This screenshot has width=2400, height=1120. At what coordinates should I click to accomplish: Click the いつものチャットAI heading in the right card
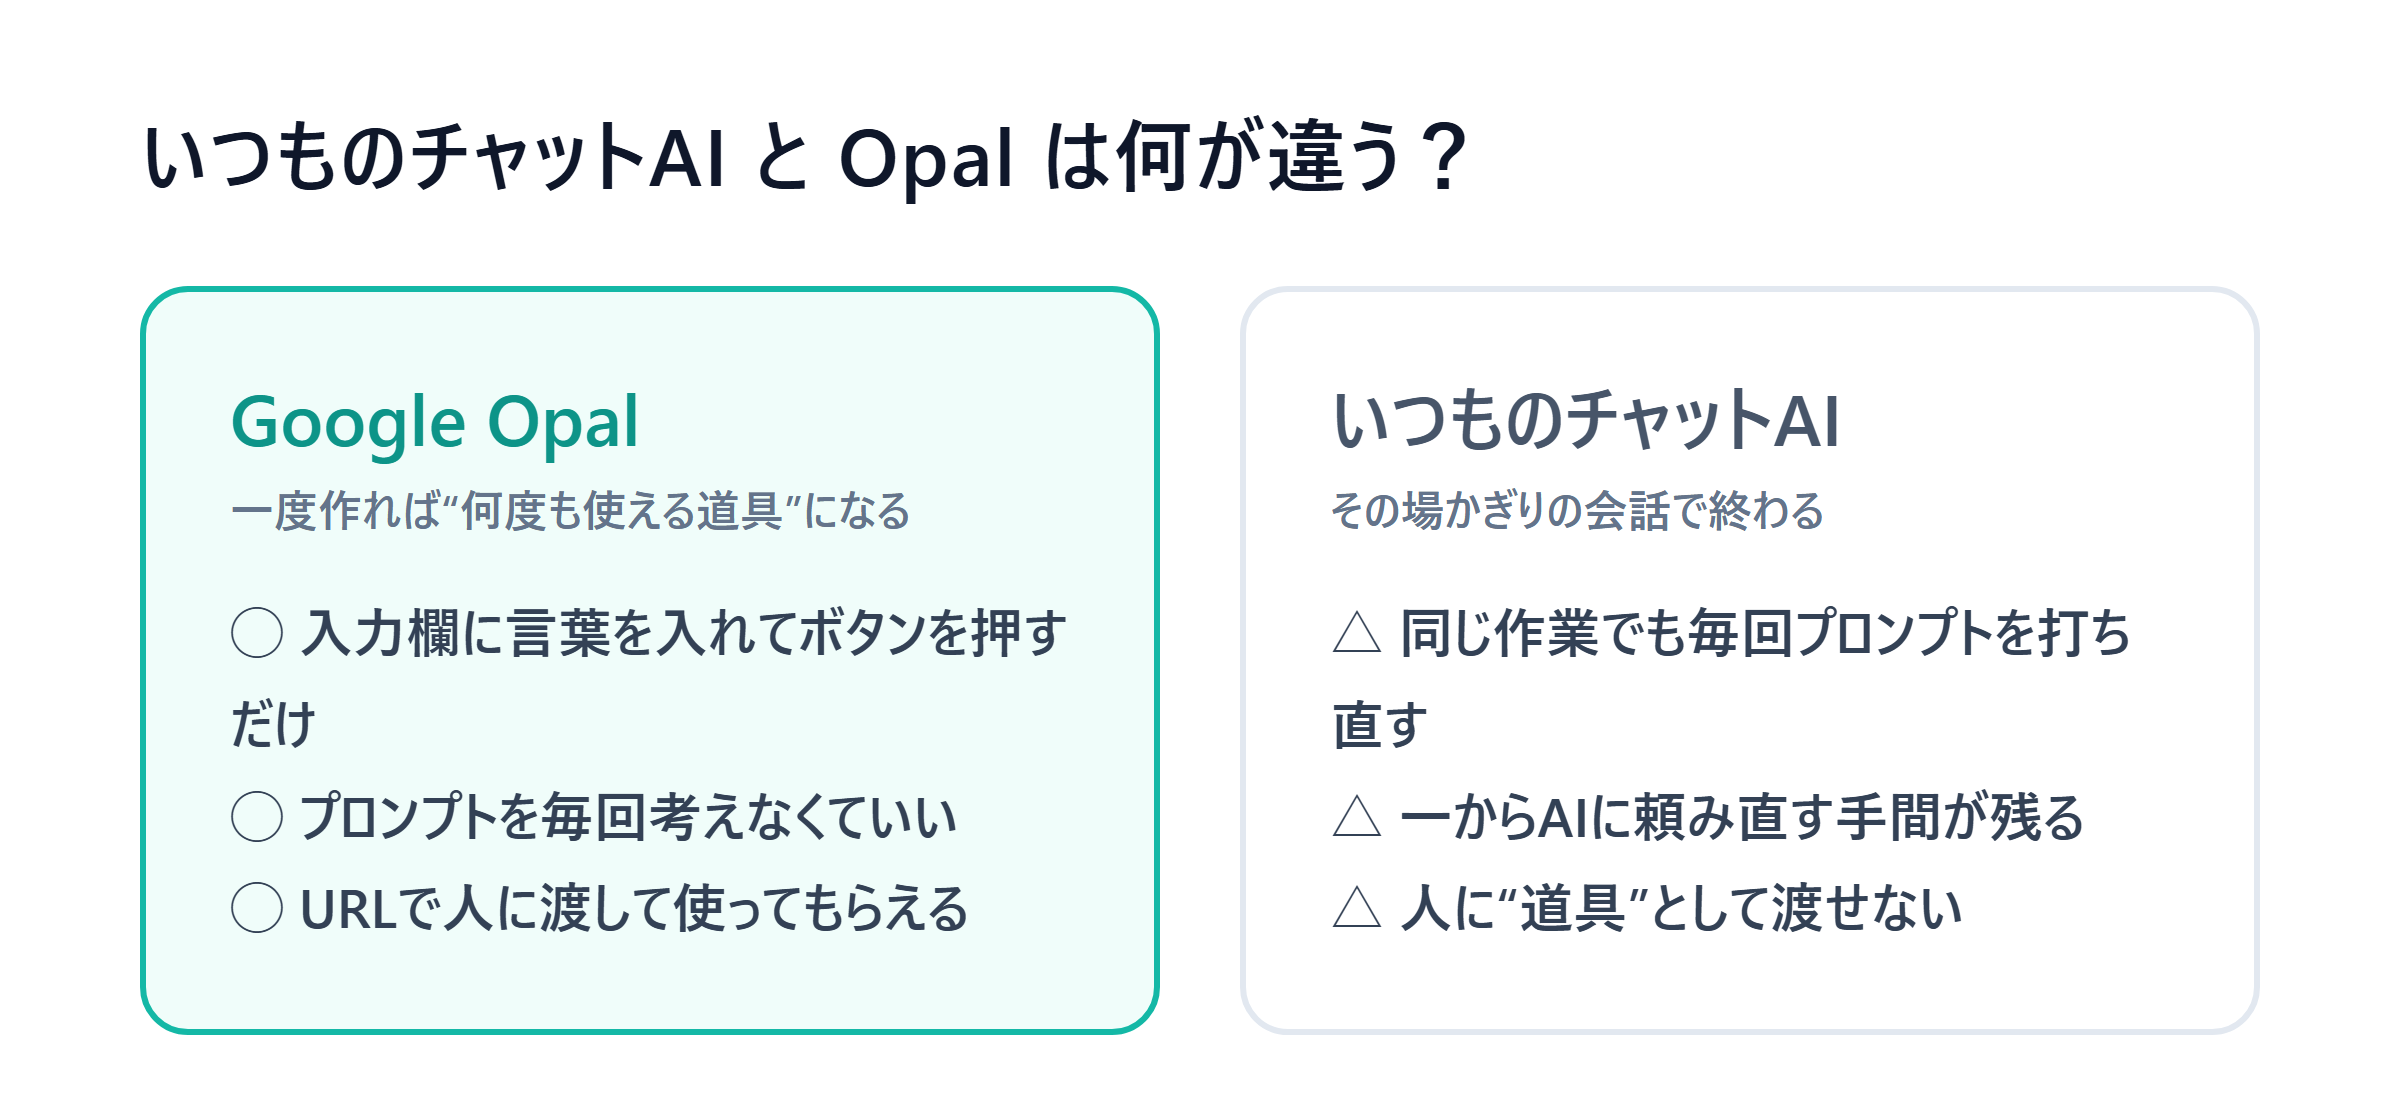click(1586, 421)
